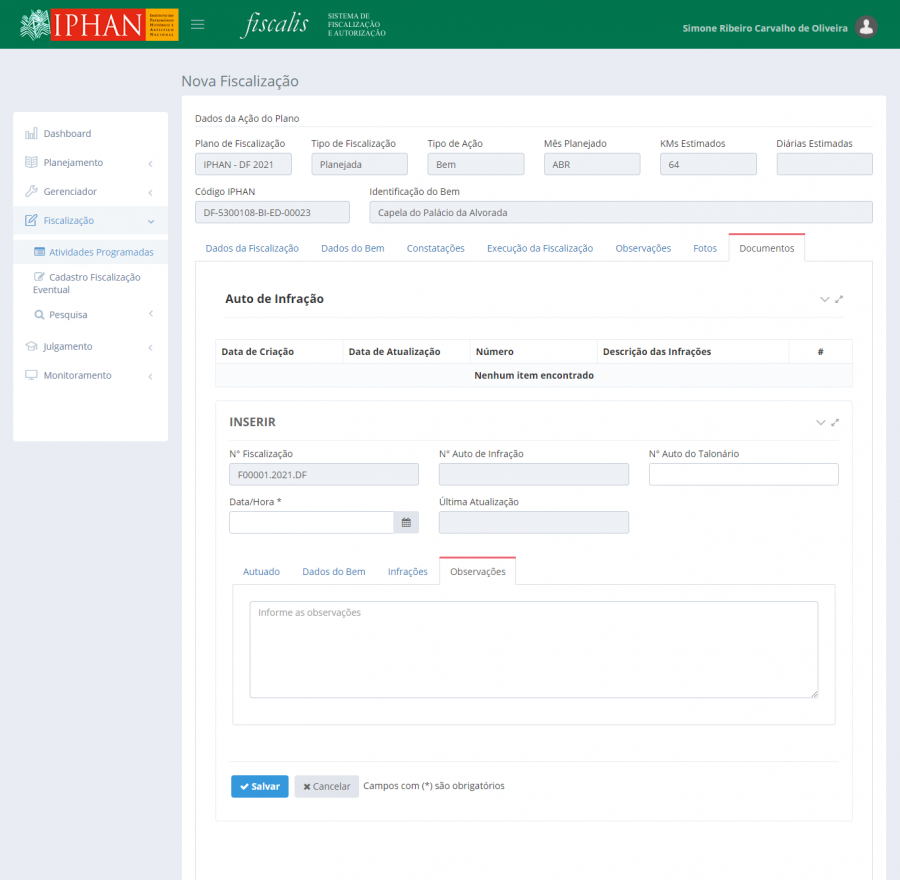
Task: Collapse the INSERIR section chevron
Action: pos(821,422)
